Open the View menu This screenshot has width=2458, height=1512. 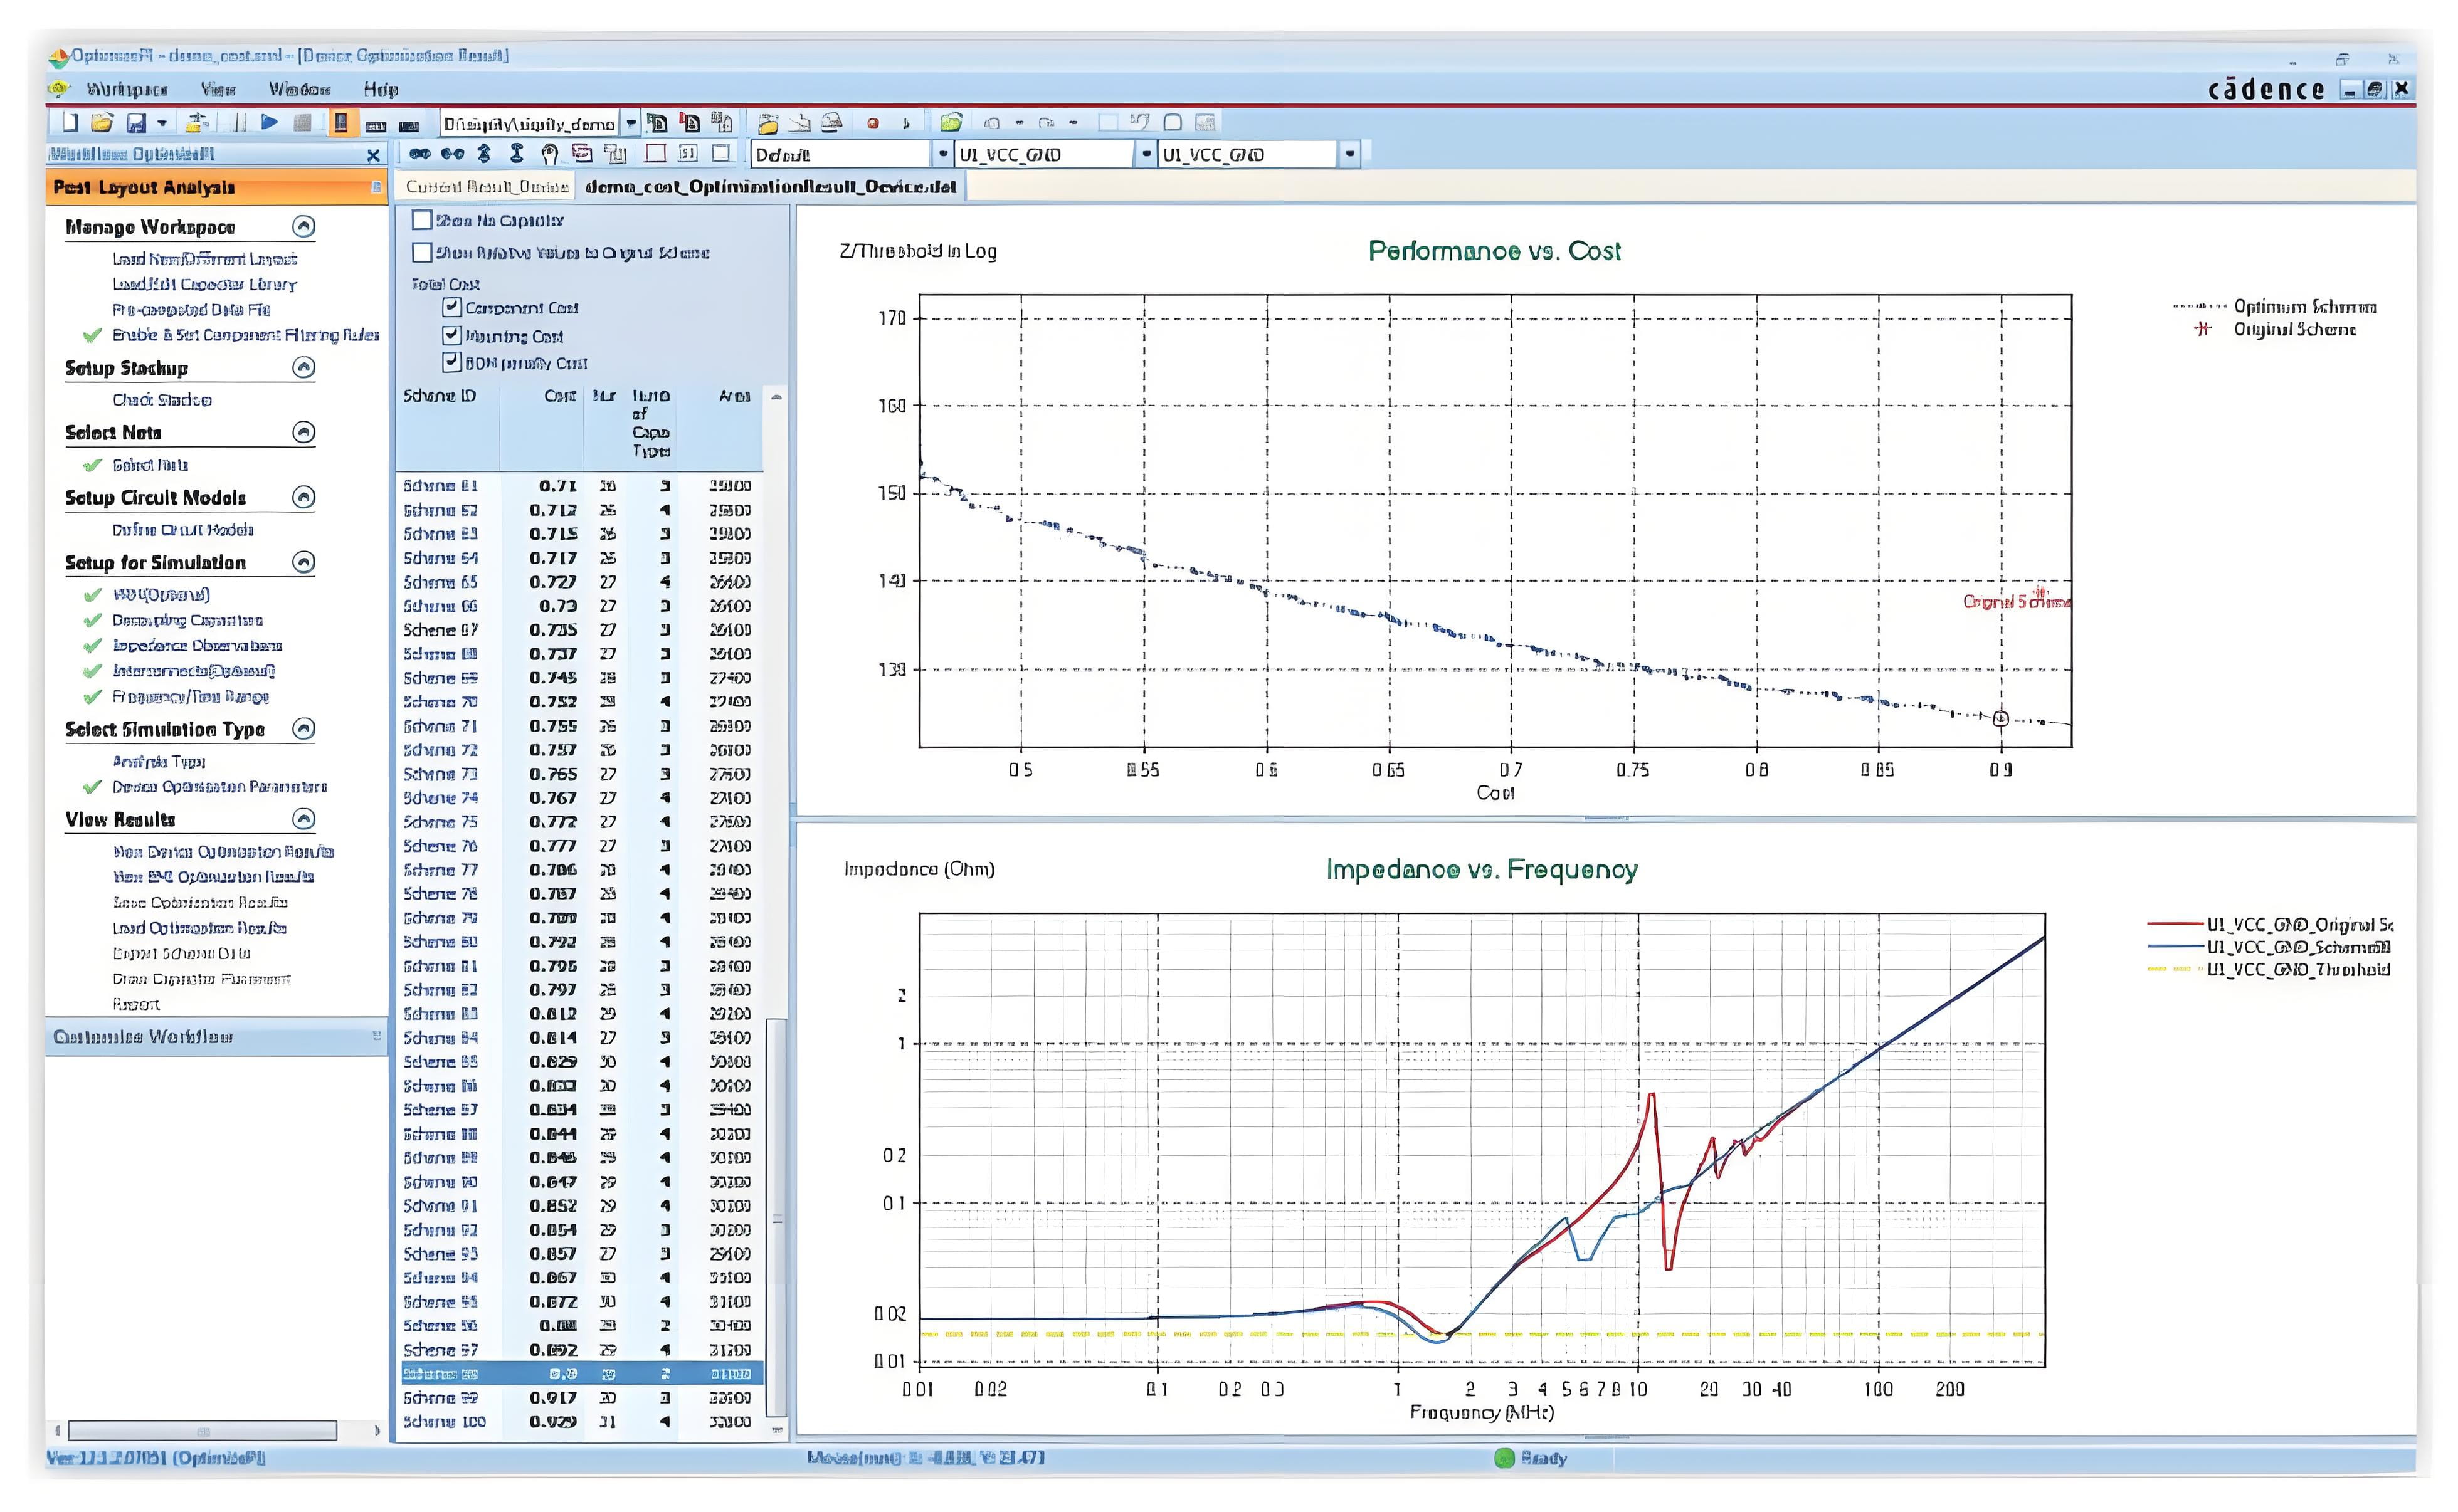point(218,89)
